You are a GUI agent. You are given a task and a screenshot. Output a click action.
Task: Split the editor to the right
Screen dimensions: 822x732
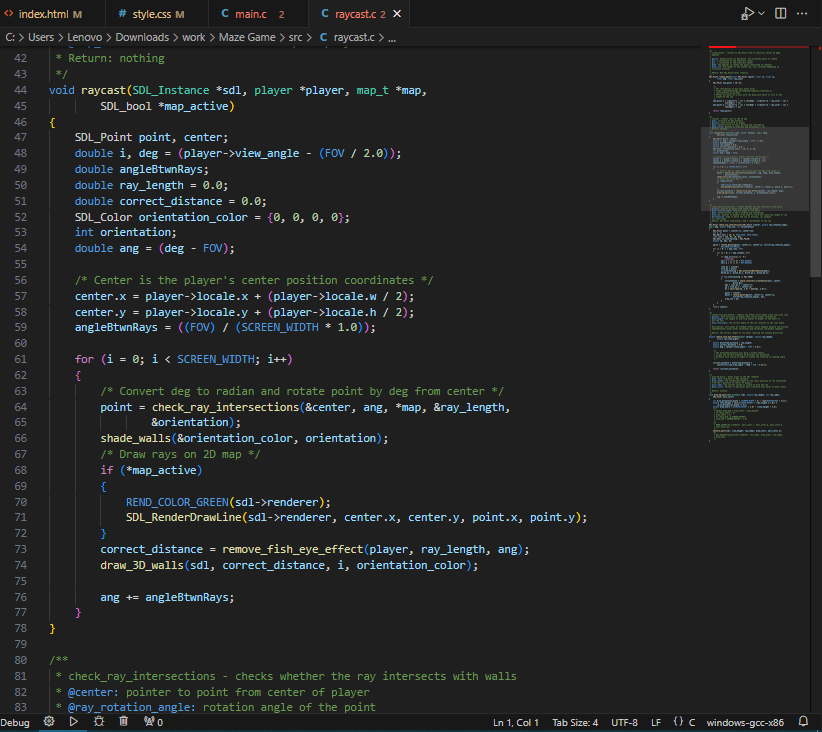click(781, 14)
